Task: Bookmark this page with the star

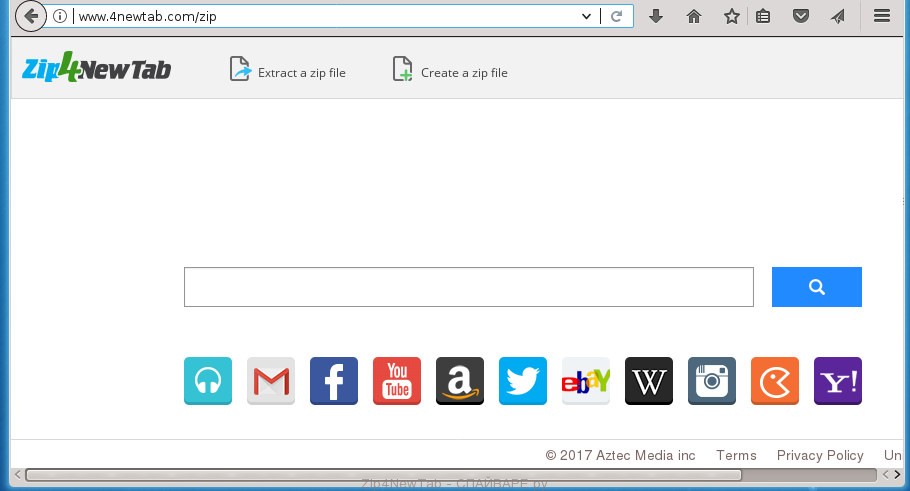Action: click(731, 16)
